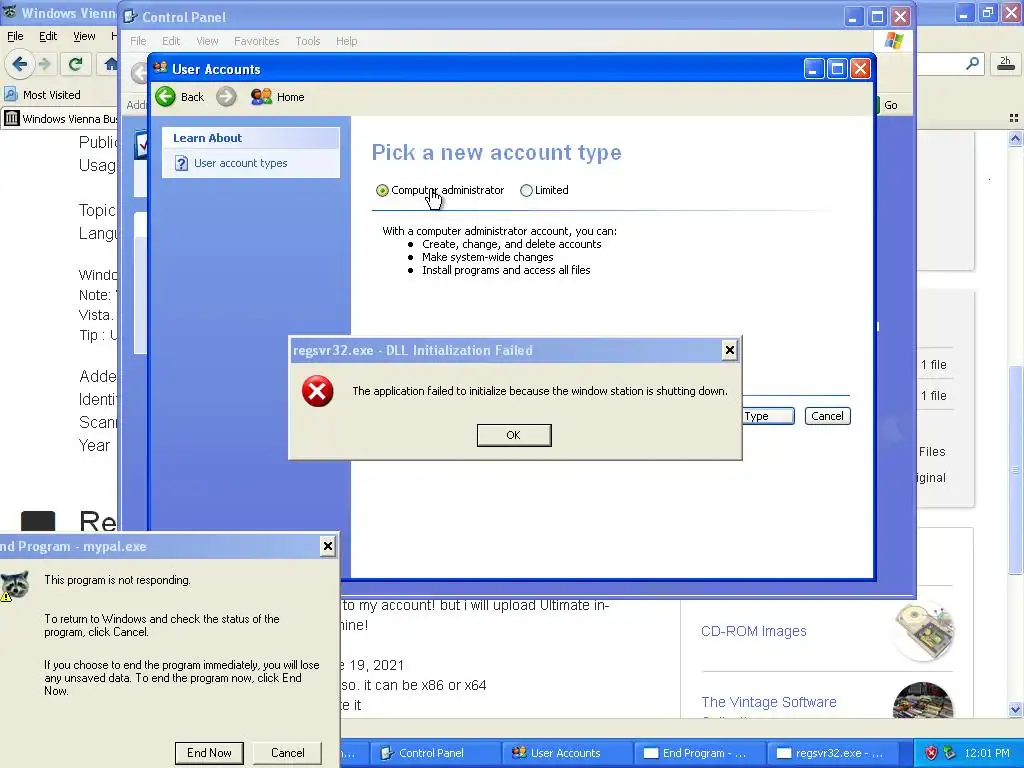Image resolution: width=1024 pixels, height=768 pixels.
Task: Click the red error icon in the regsvr32 dialog
Action: tap(317, 391)
